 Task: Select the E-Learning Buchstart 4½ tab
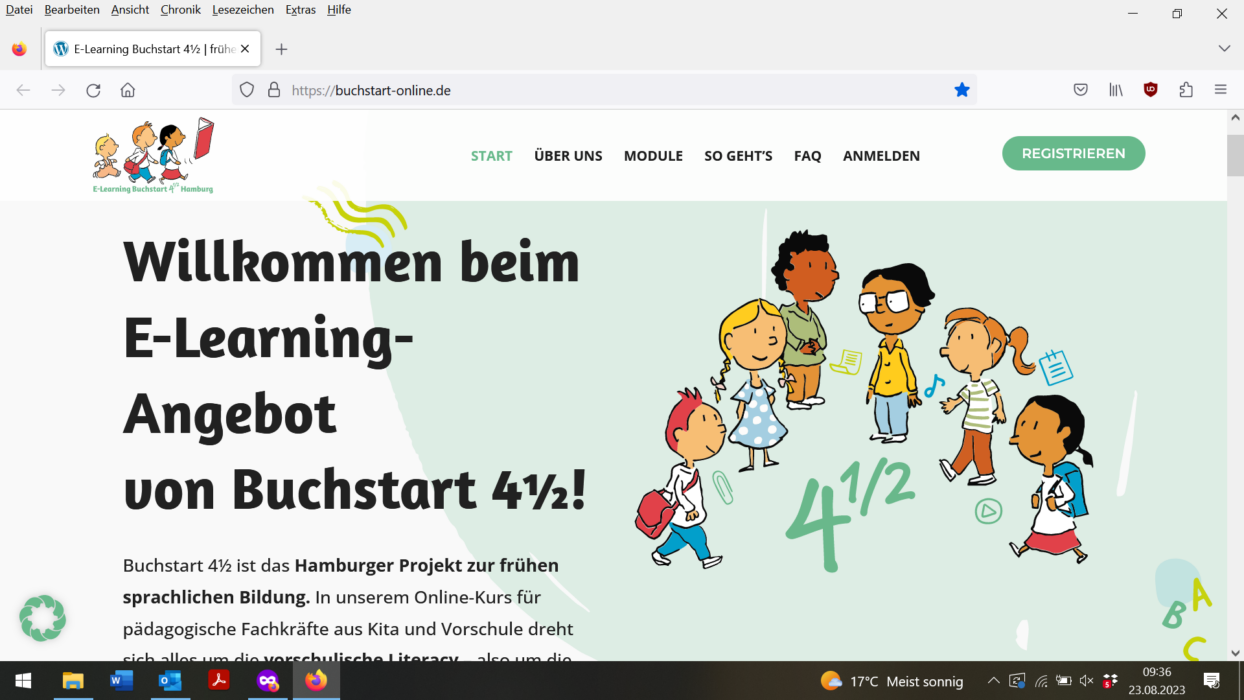click(153, 49)
